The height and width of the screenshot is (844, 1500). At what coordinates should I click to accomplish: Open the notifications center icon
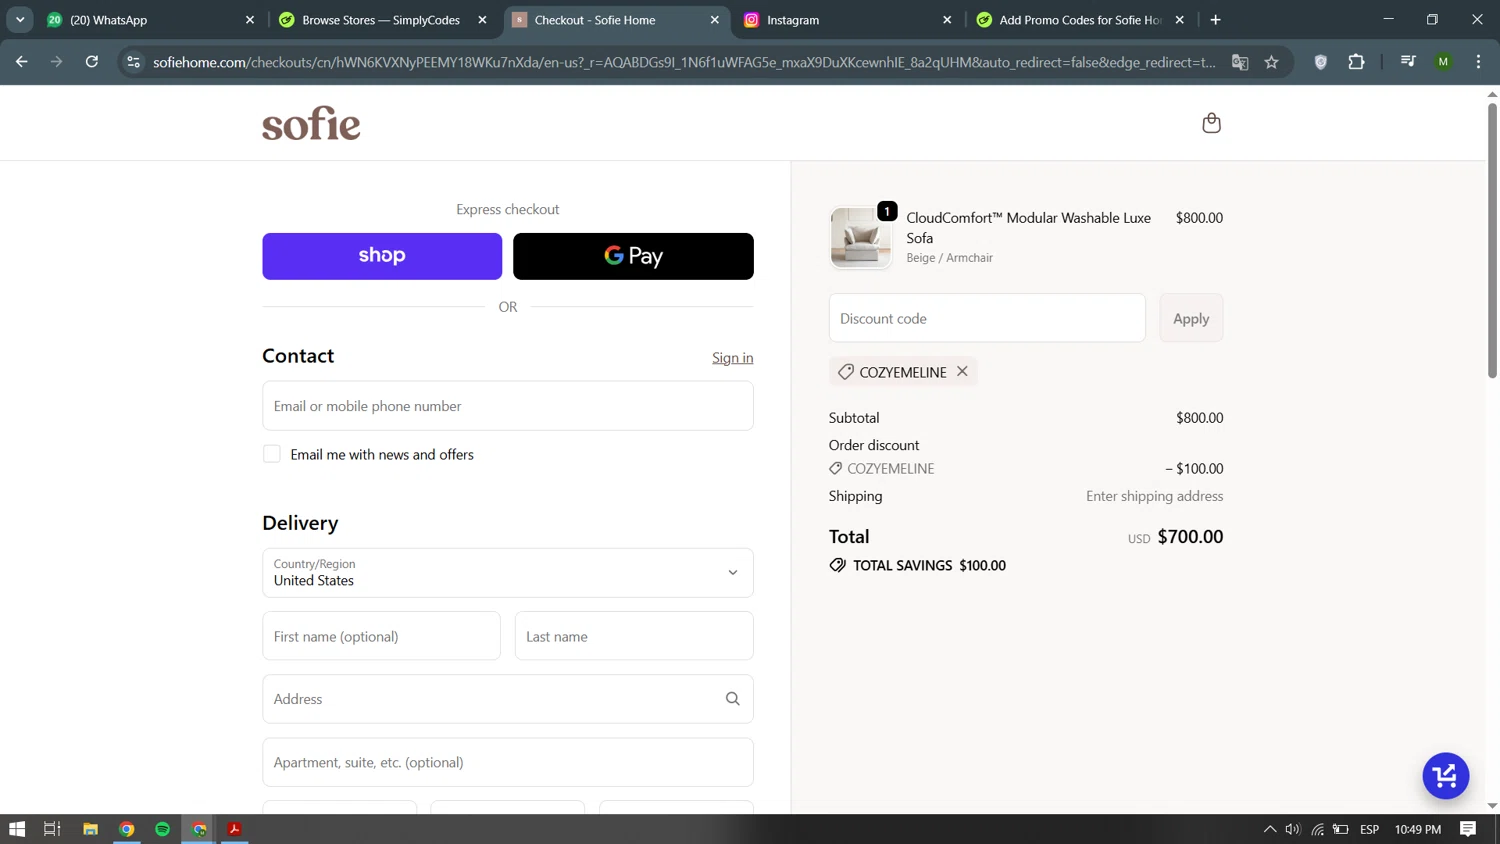pyautogui.click(x=1468, y=829)
